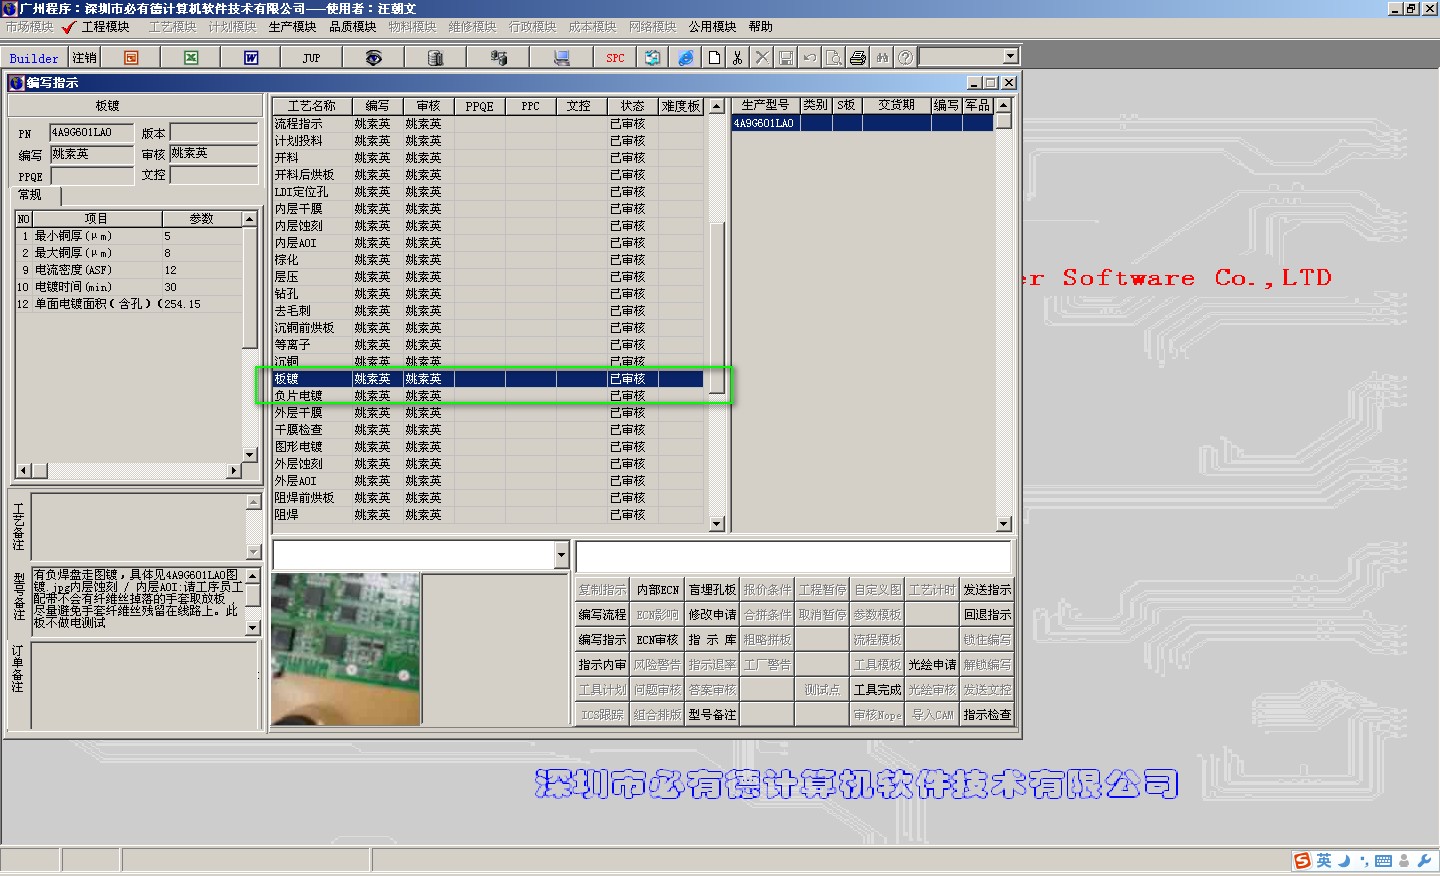Click the JUP toolbar button
The height and width of the screenshot is (876, 1440).
point(311,58)
